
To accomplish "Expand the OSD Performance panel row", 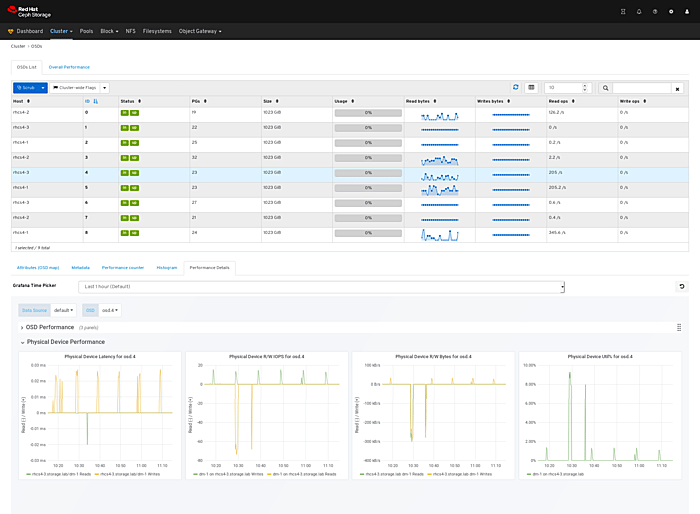I will point(48,327).
